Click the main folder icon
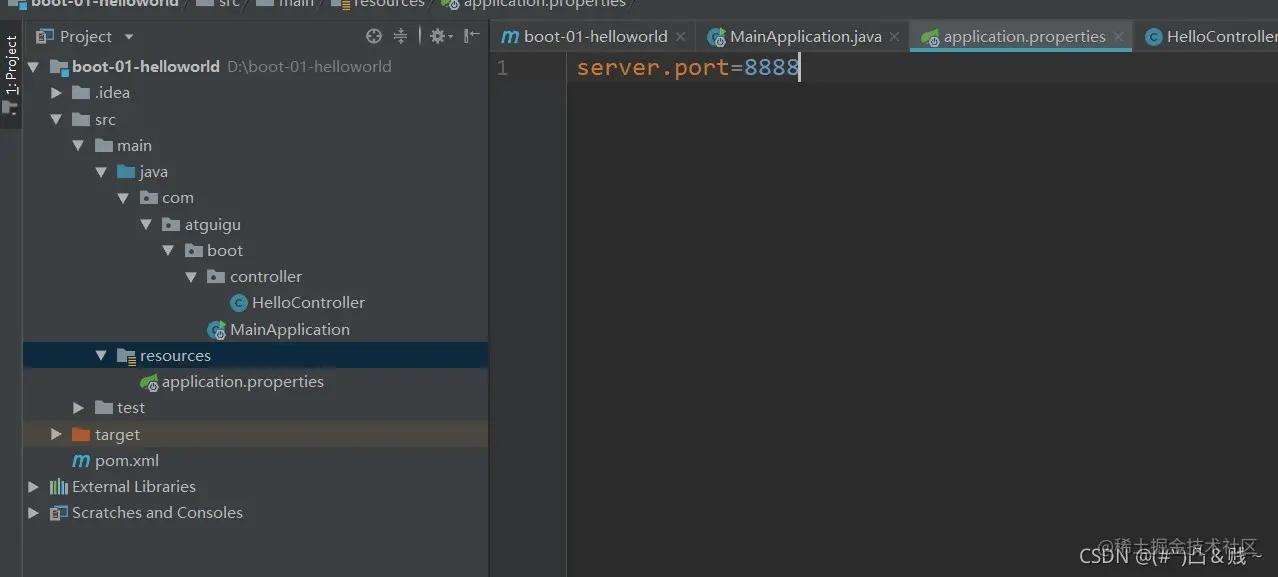The width and height of the screenshot is (1278, 577). [x=104, y=146]
